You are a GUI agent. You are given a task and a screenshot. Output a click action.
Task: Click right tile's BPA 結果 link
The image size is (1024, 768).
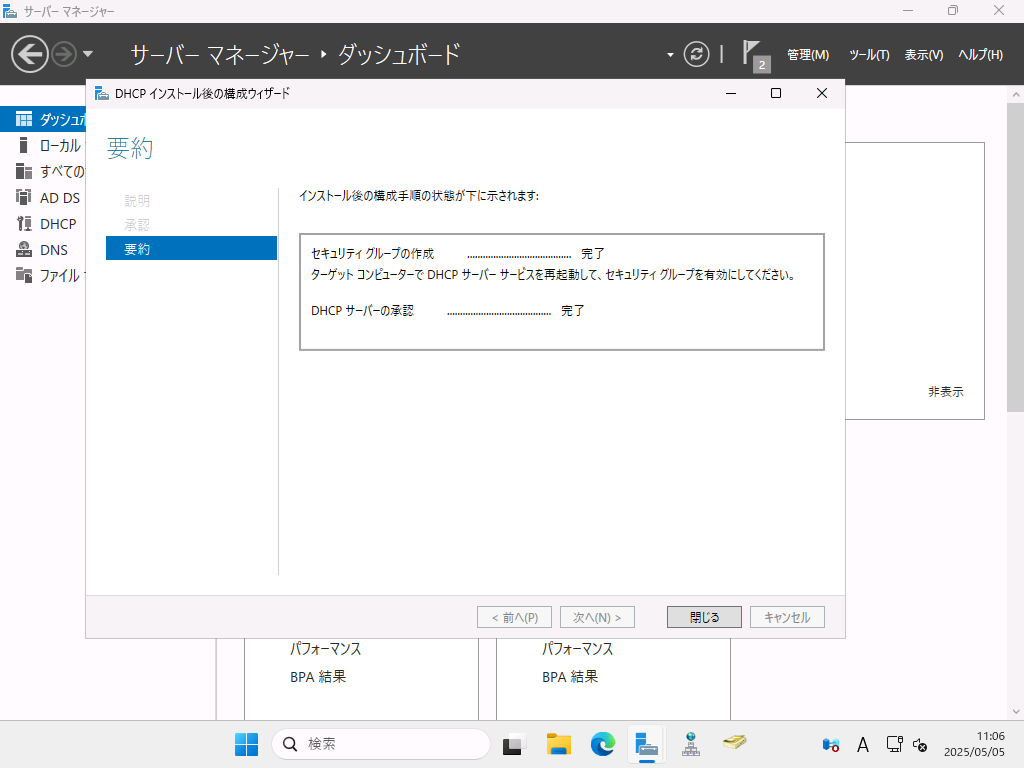tap(570, 677)
